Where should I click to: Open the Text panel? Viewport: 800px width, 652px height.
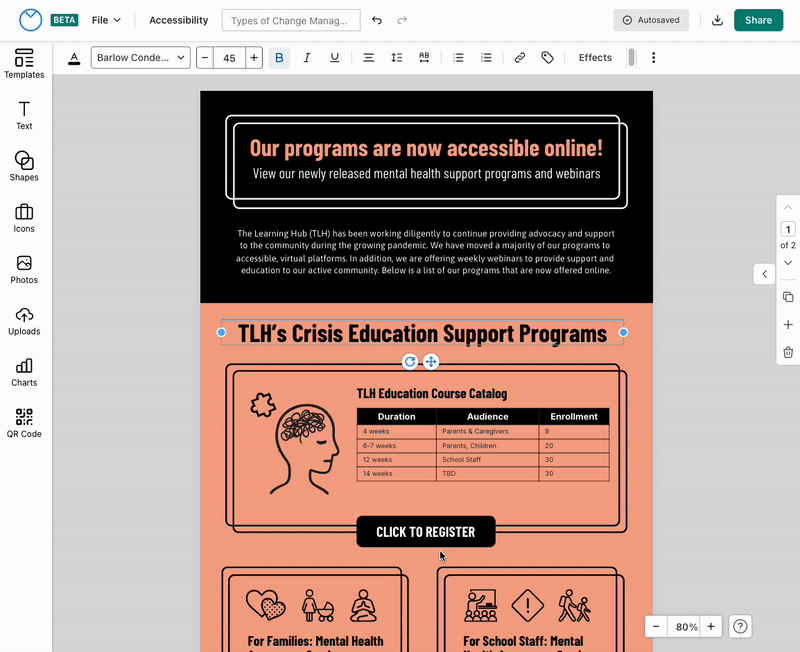point(24,115)
